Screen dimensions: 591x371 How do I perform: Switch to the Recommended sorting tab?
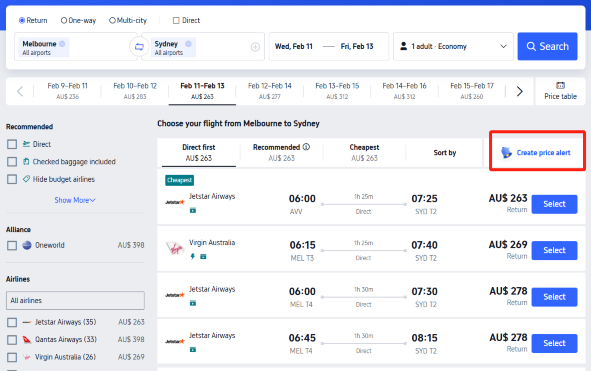[x=281, y=153]
